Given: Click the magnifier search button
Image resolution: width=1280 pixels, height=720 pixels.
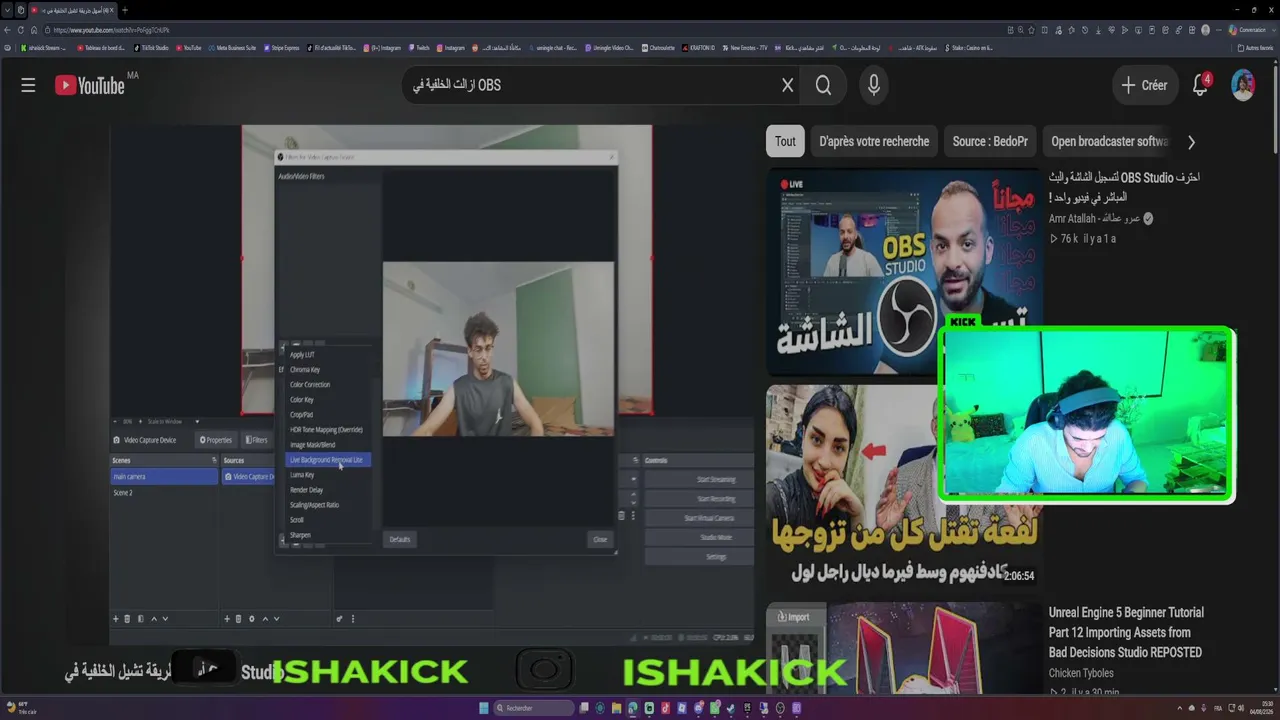Looking at the screenshot, I should click(823, 86).
